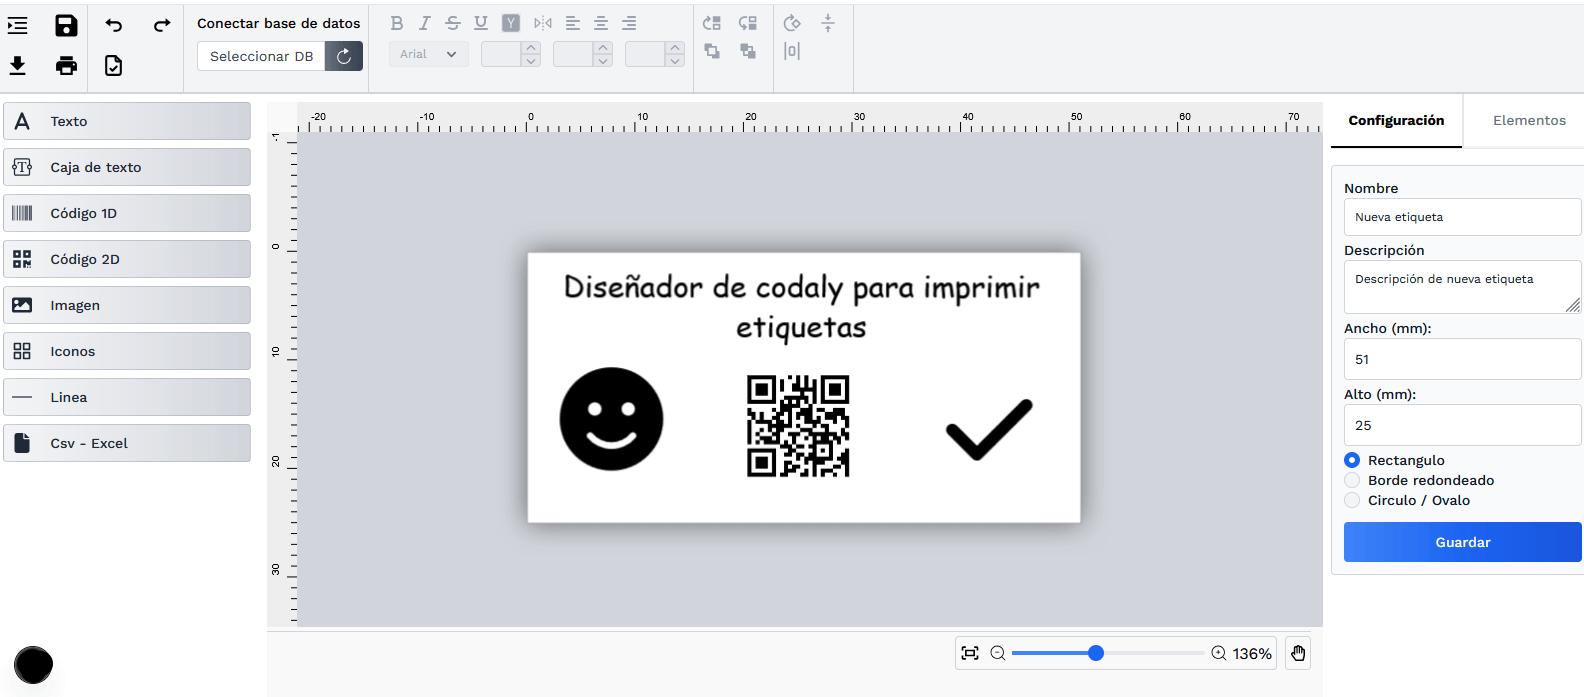The width and height of the screenshot is (1584, 697).
Task: Apply bold formatting
Action: [397, 23]
